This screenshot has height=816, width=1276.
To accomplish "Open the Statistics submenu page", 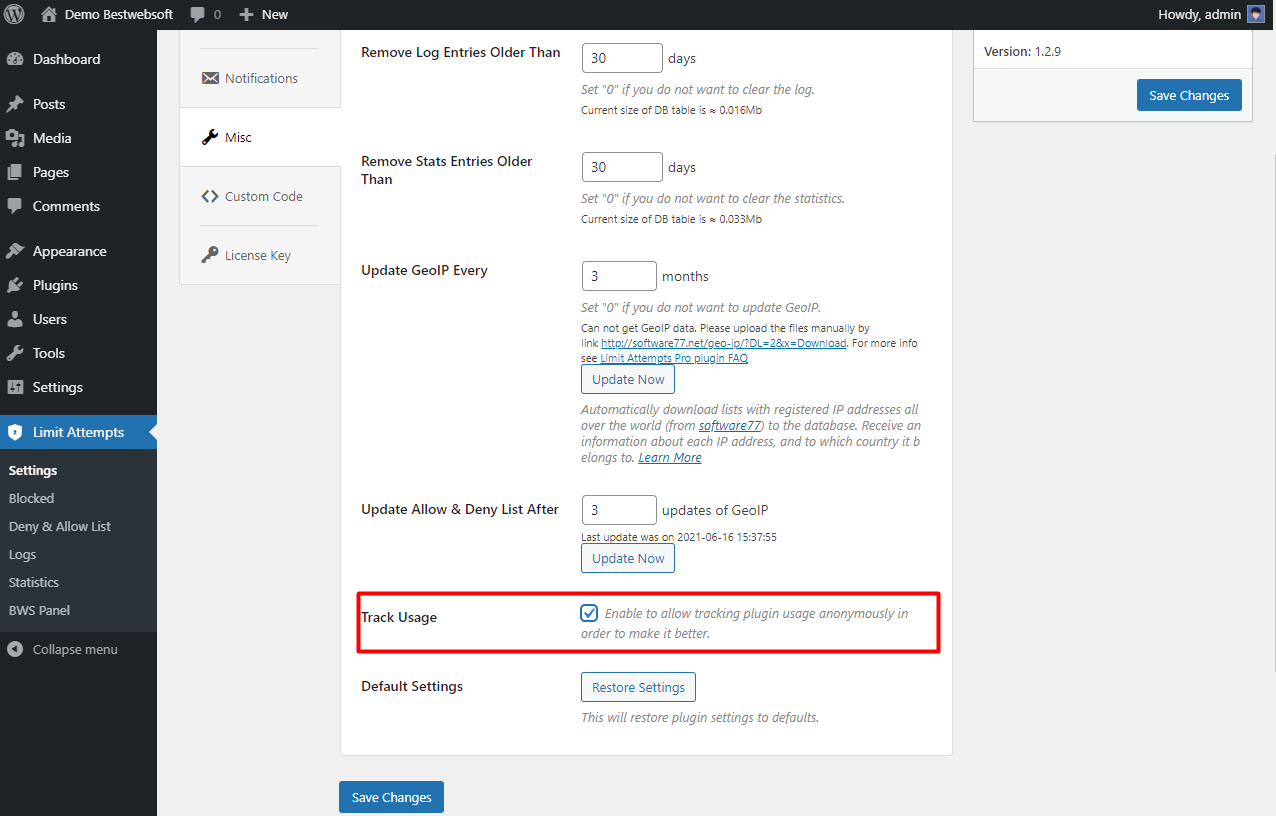I will [34, 582].
